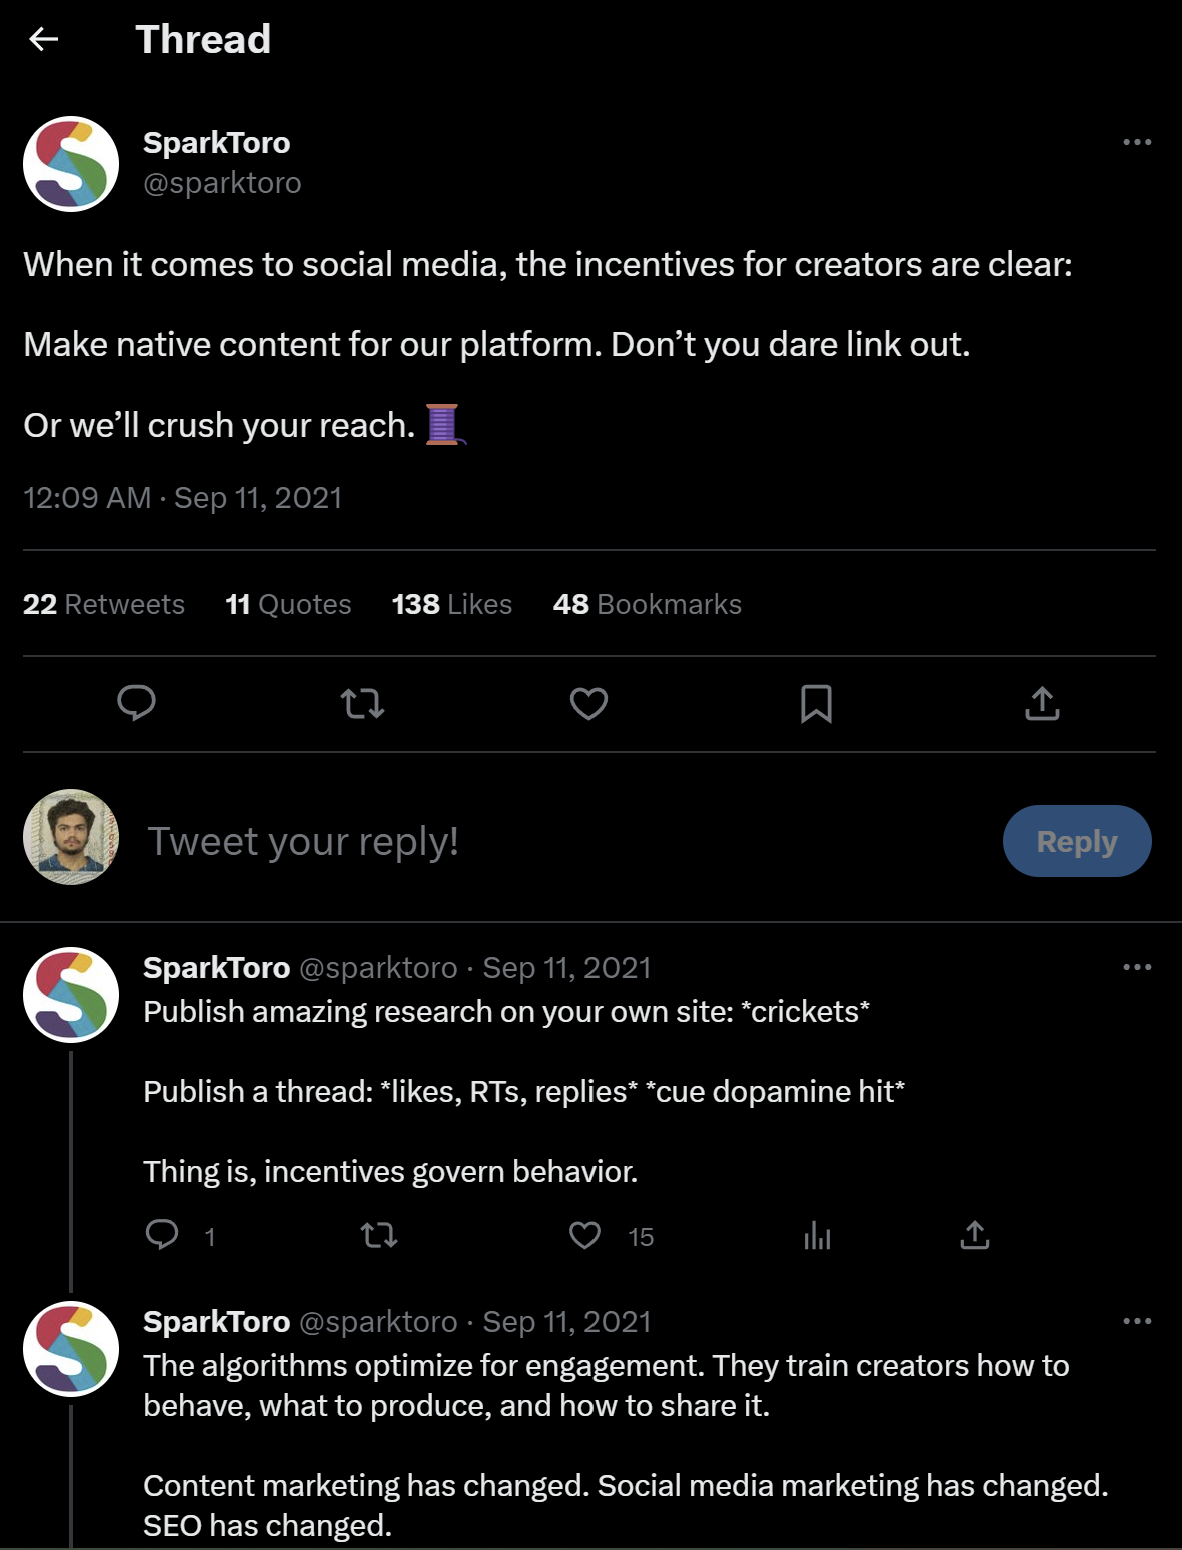
Task: Open more options on main SparkToro tweet
Action: [1137, 142]
